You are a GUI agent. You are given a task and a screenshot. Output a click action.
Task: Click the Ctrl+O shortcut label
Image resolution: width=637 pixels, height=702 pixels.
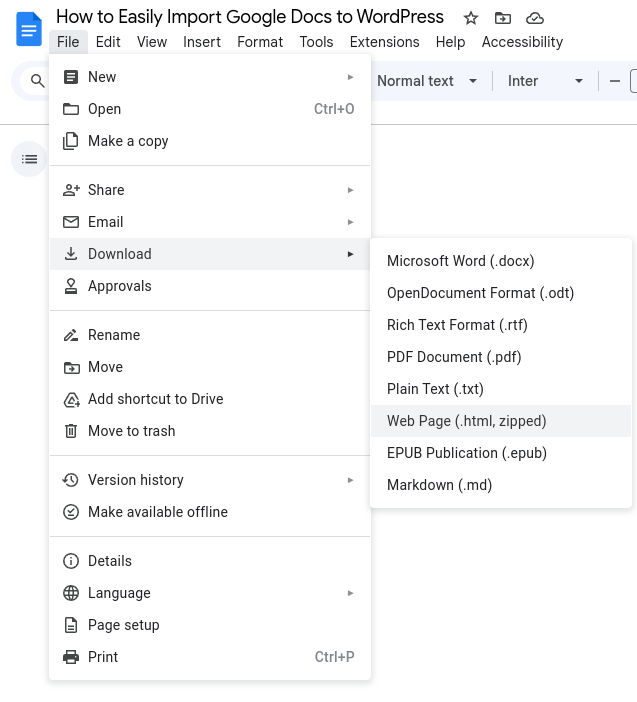[x=334, y=109]
